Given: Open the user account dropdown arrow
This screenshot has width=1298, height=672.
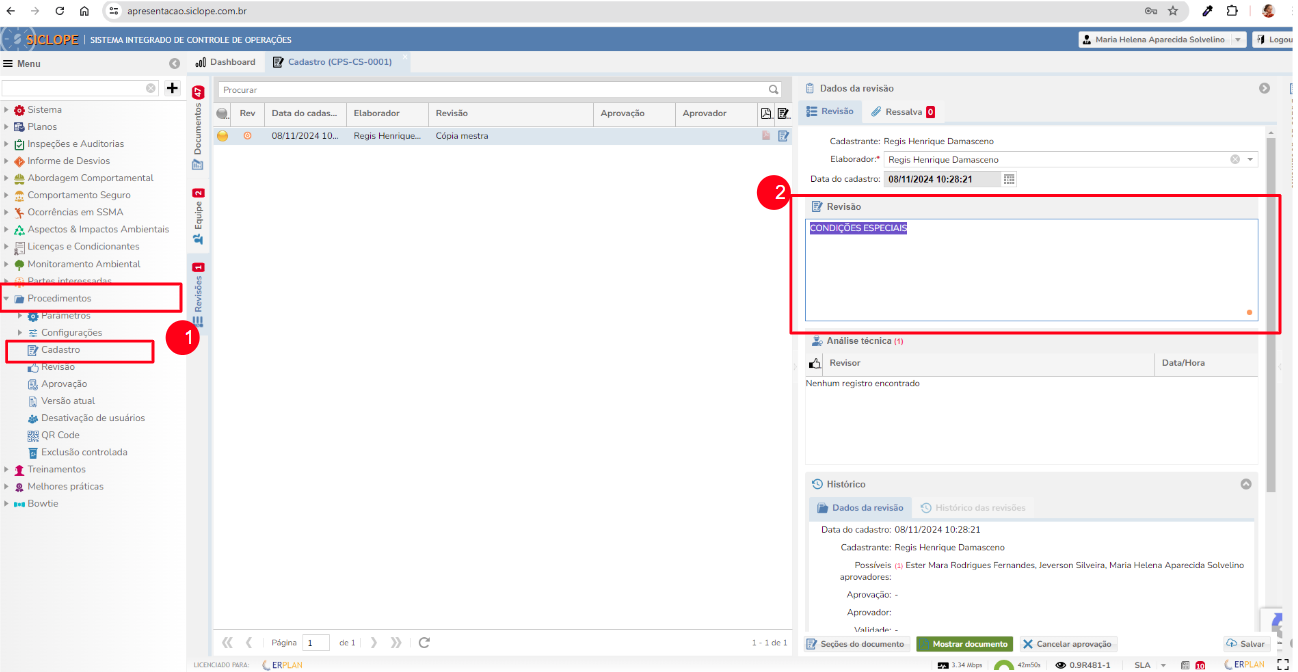Looking at the screenshot, I should pyautogui.click(x=1238, y=39).
